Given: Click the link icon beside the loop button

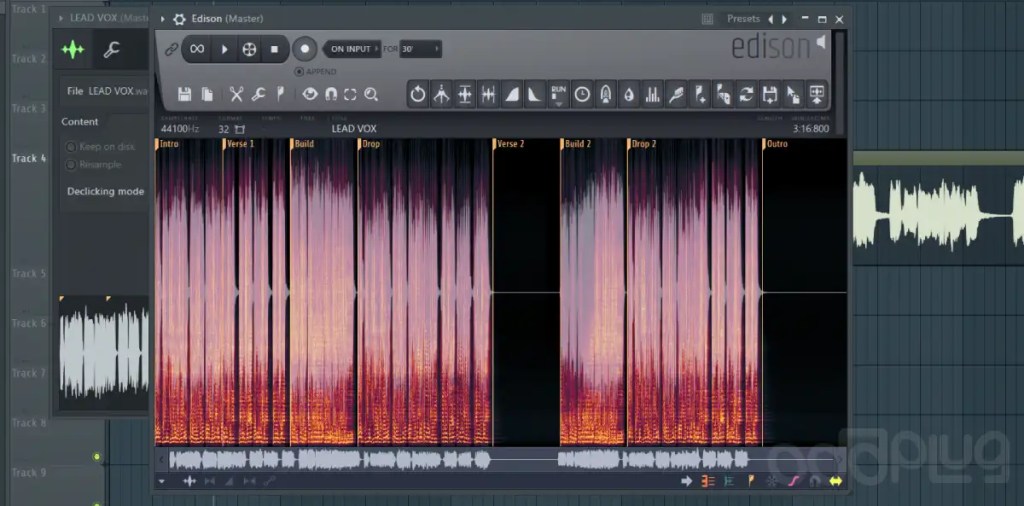Looking at the screenshot, I should [171, 49].
